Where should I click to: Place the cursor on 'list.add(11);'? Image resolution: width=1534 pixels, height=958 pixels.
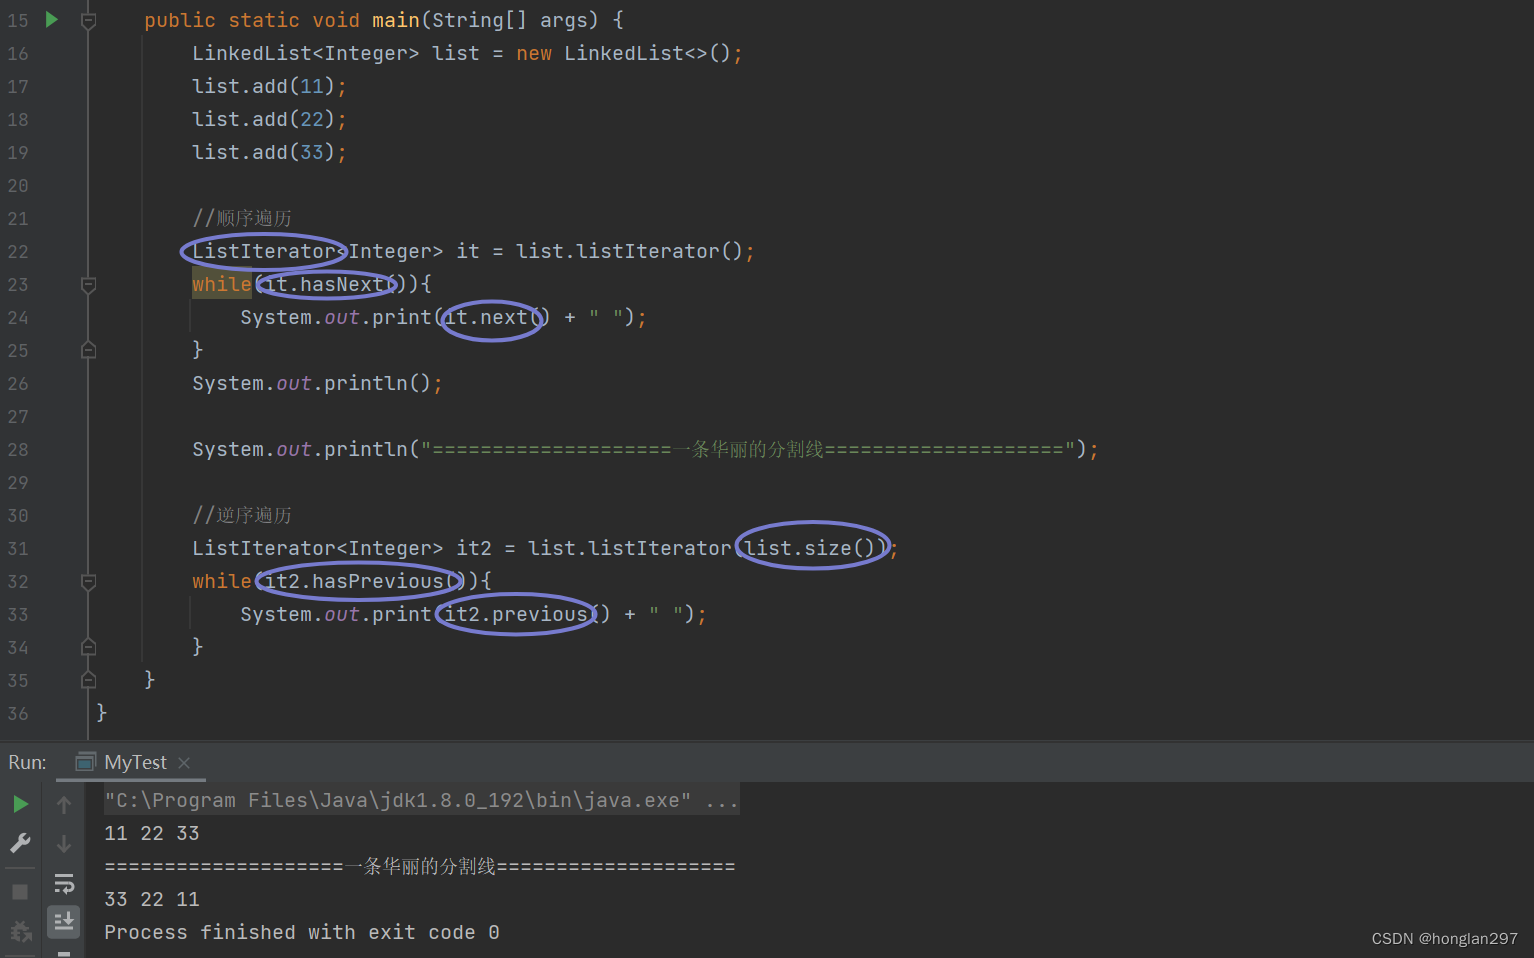[x=269, y=87]
